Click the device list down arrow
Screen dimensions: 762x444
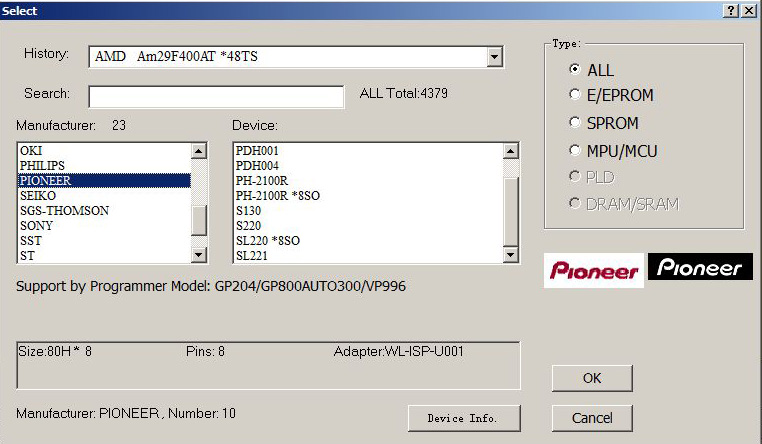510,254
